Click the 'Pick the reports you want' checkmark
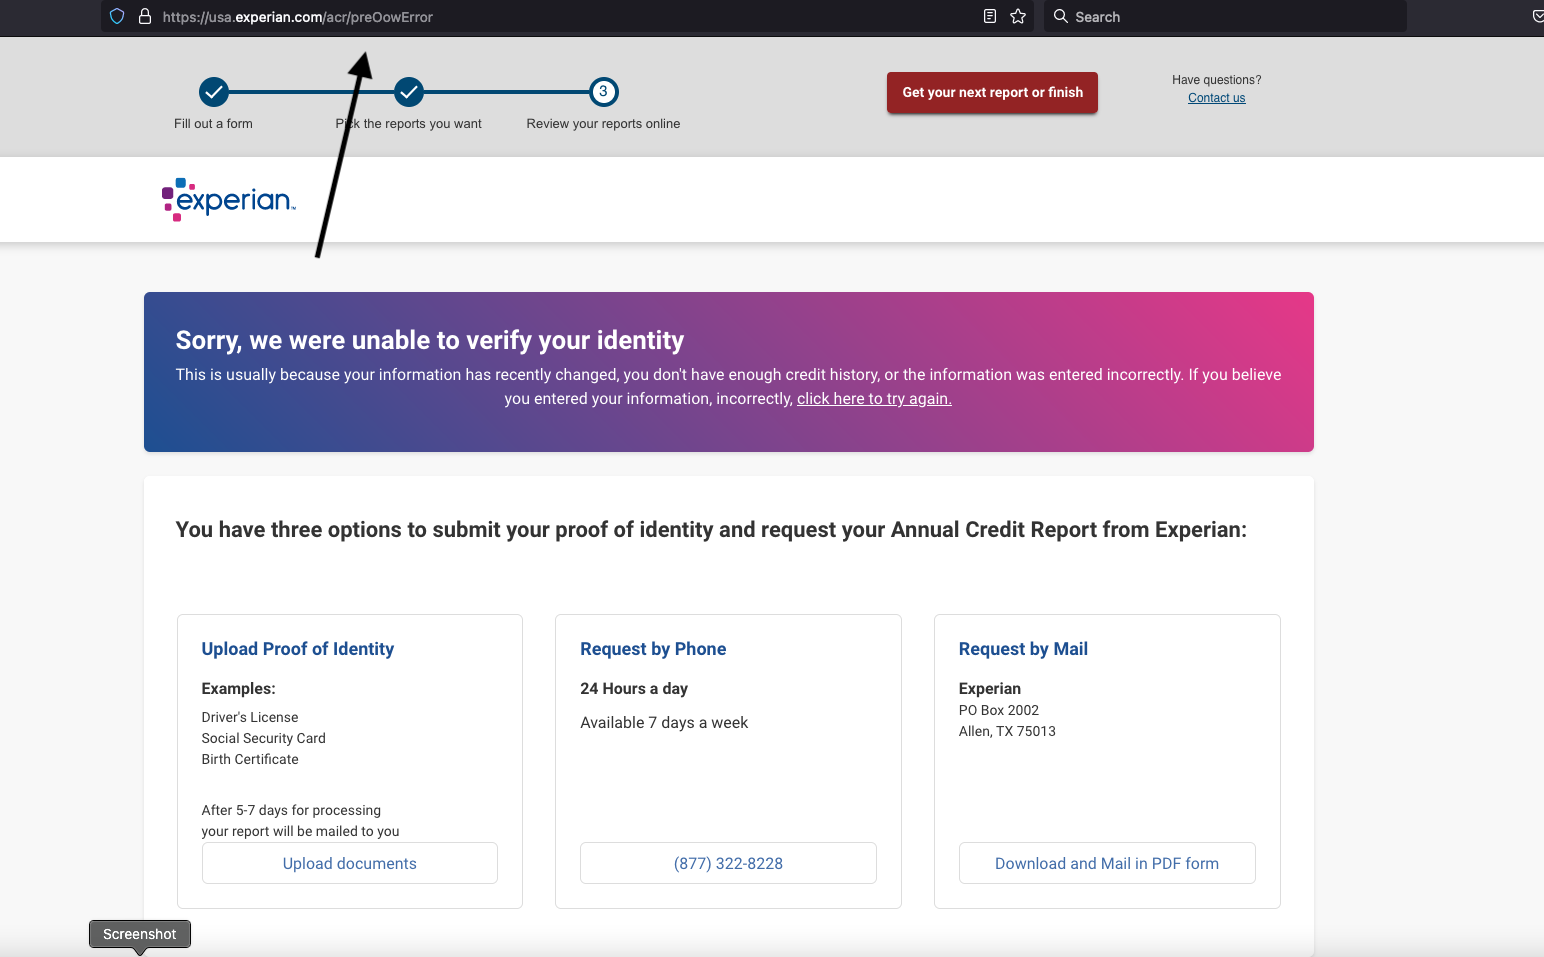This screenshot has width=1544, height=957. click(409, 92)
